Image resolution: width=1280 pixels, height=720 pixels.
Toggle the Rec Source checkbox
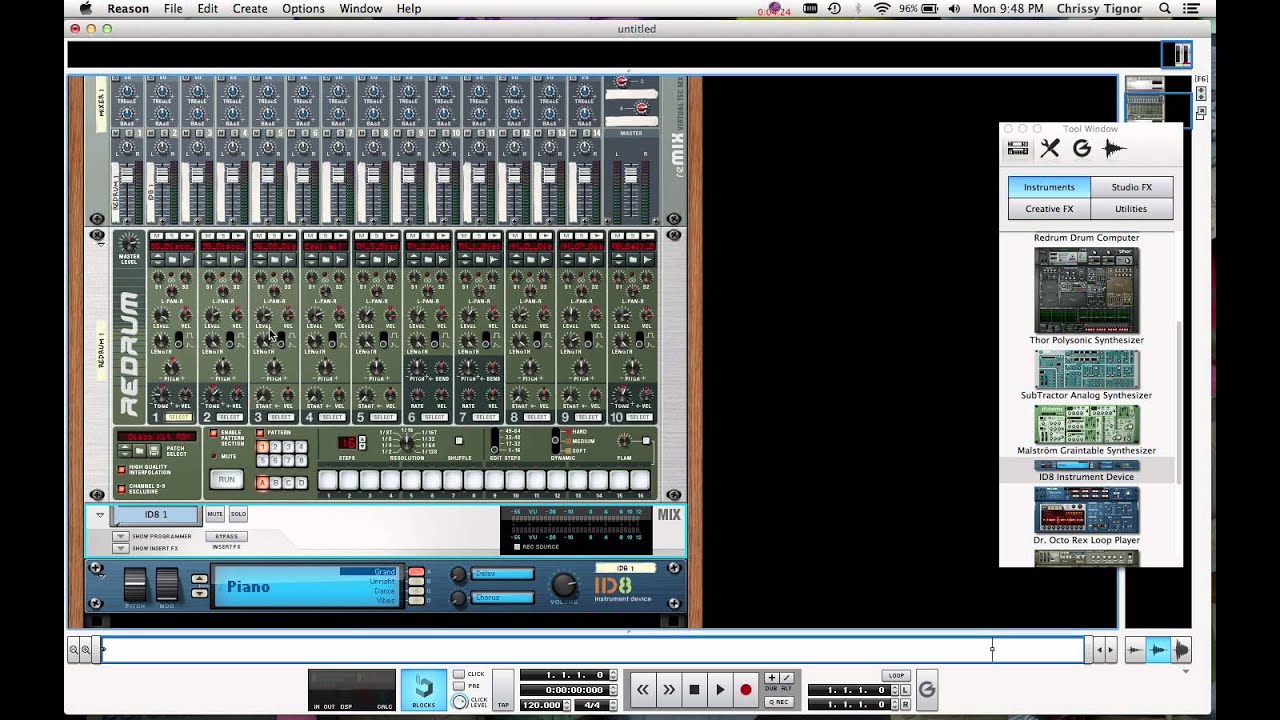(516, 547)
